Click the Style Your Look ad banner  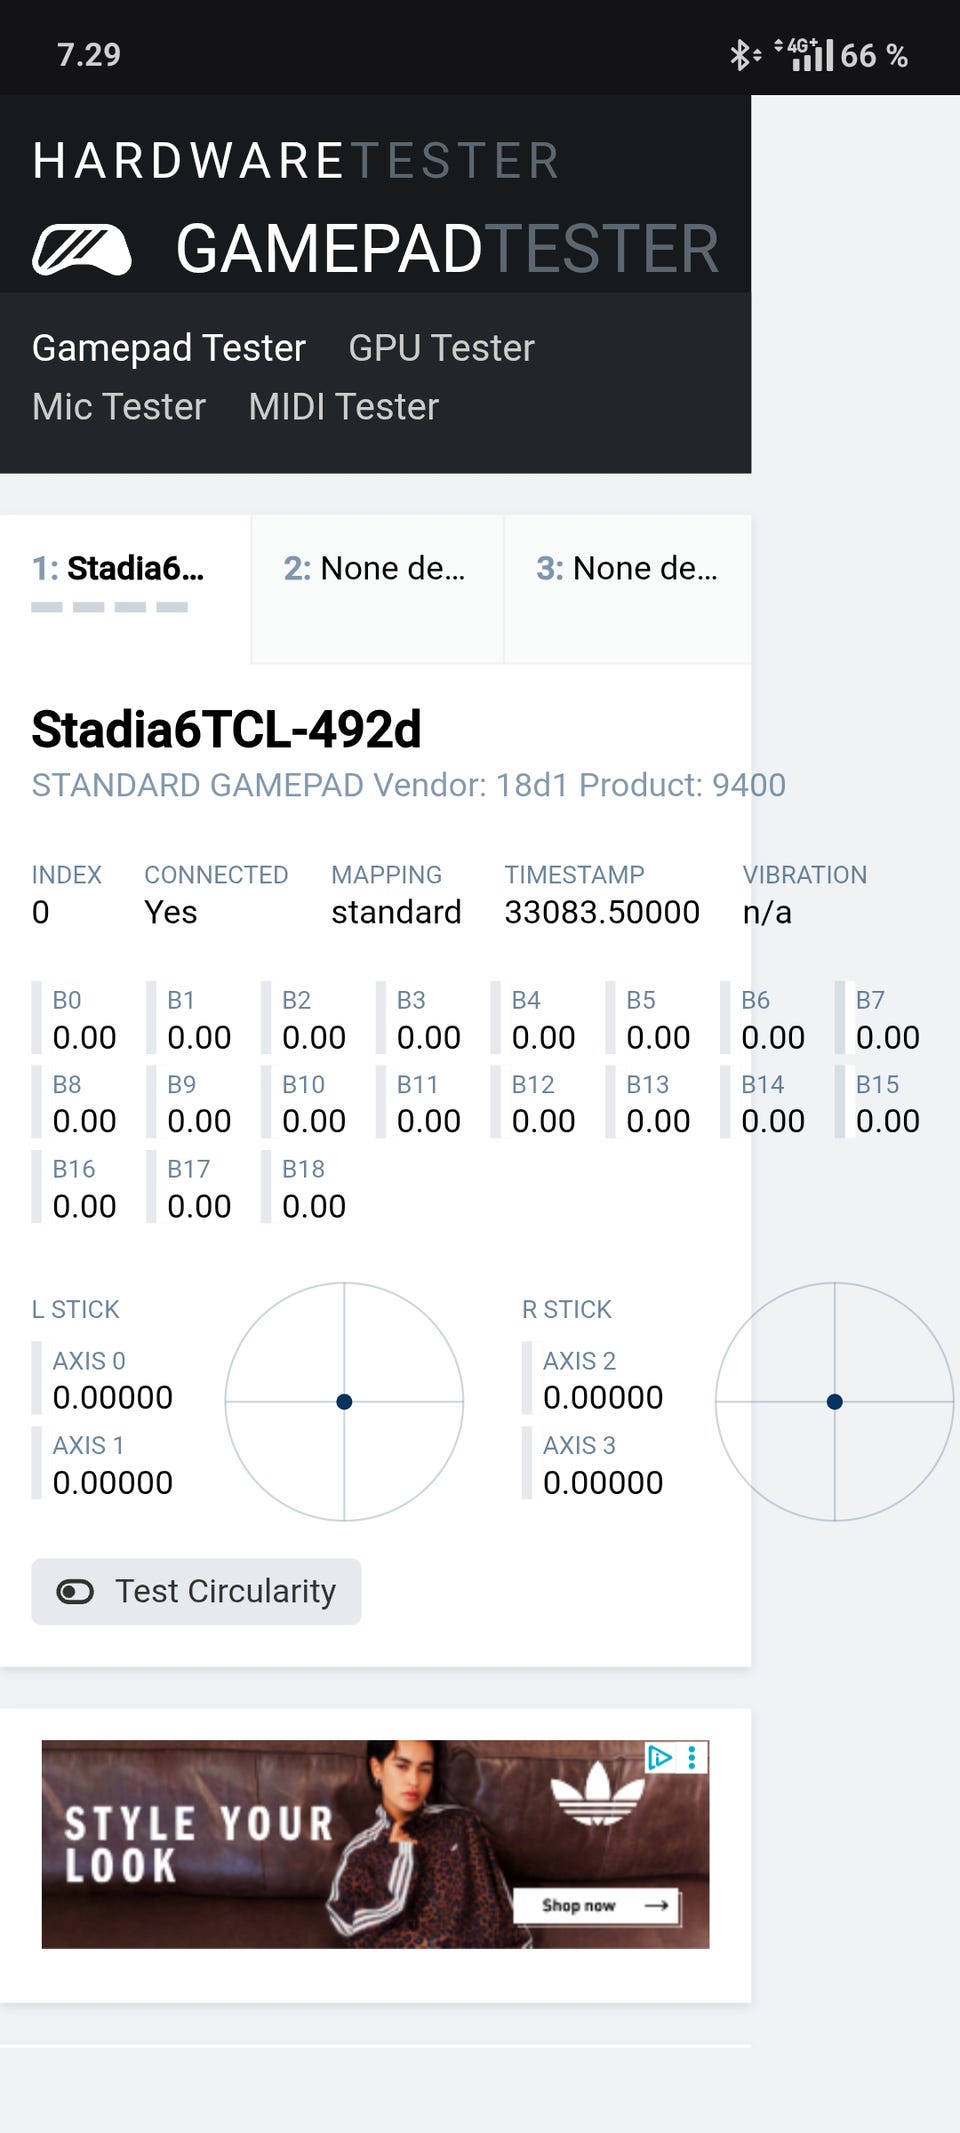coord(200,1844)
